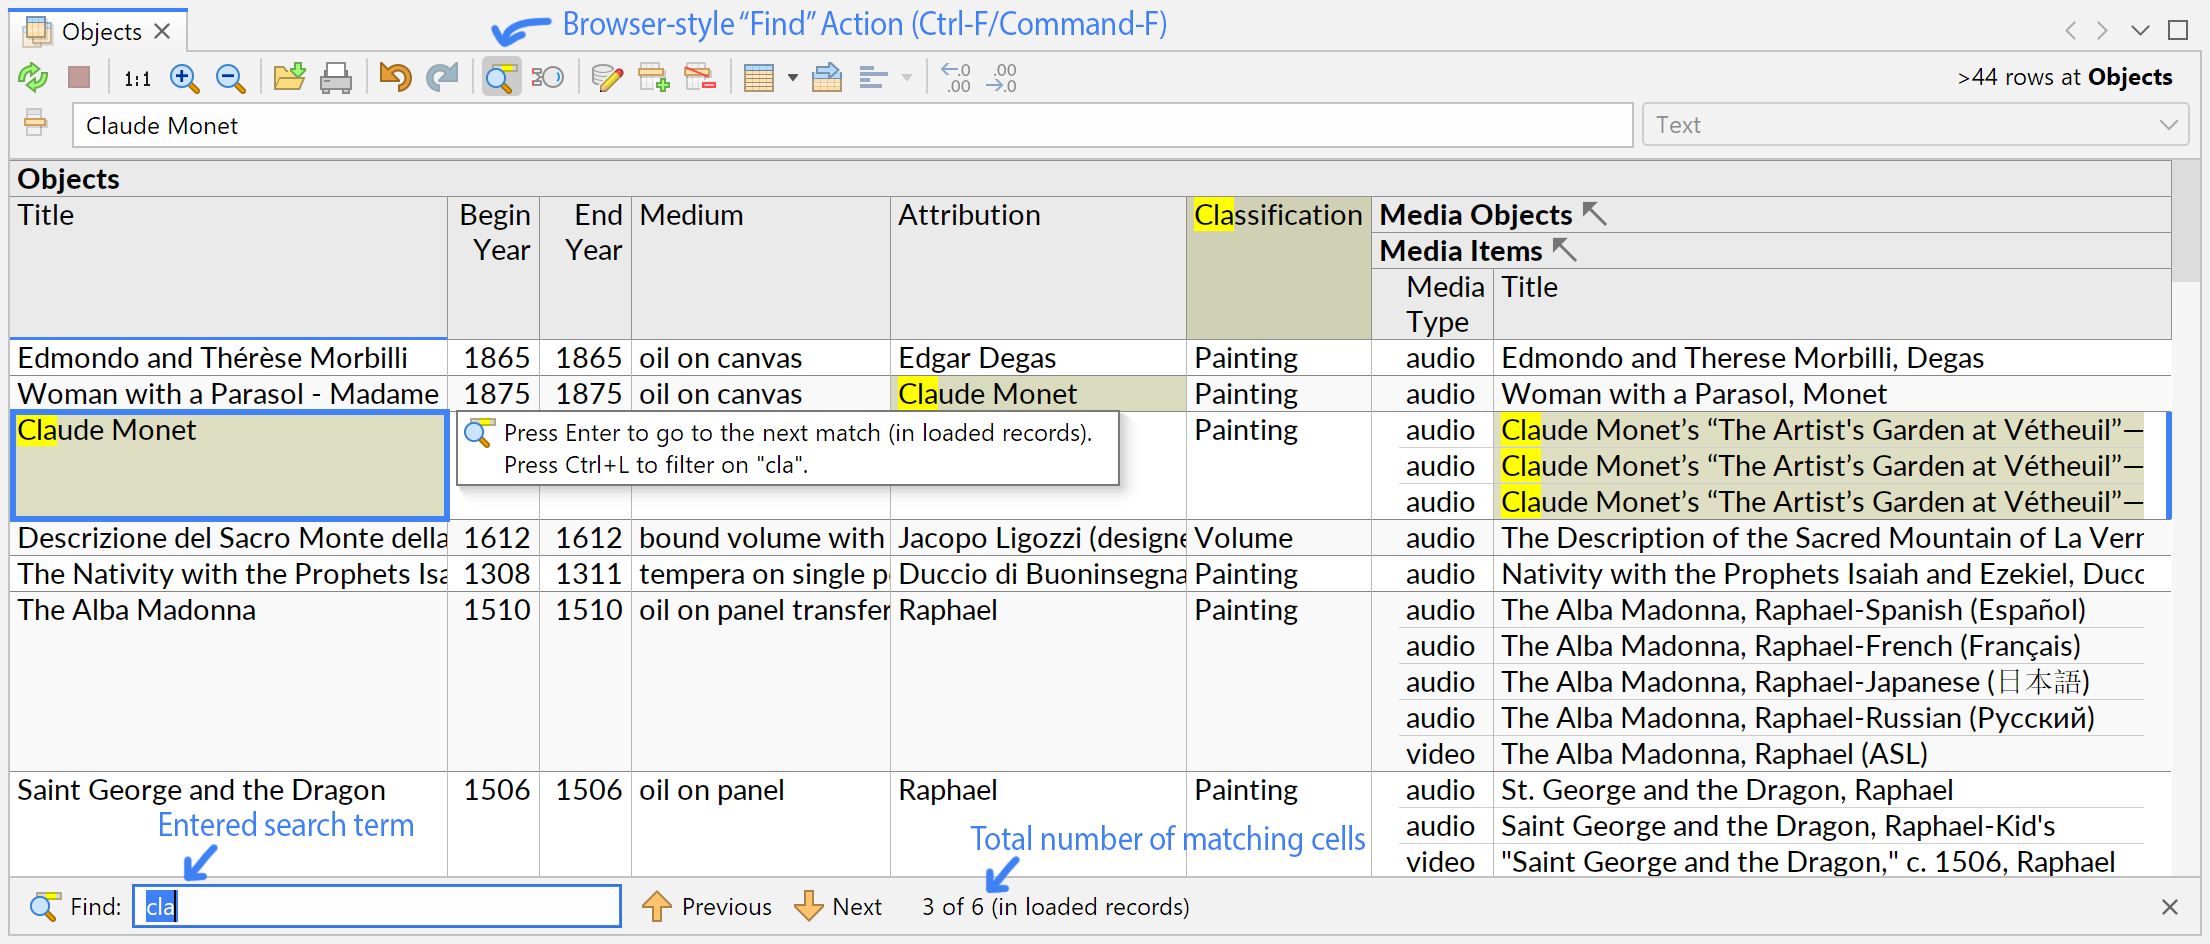Image resolution: width=2210 pixels, height=944 pixels.
Task: Open the tab list dropdown chevron
Action: pos(2140,31)
